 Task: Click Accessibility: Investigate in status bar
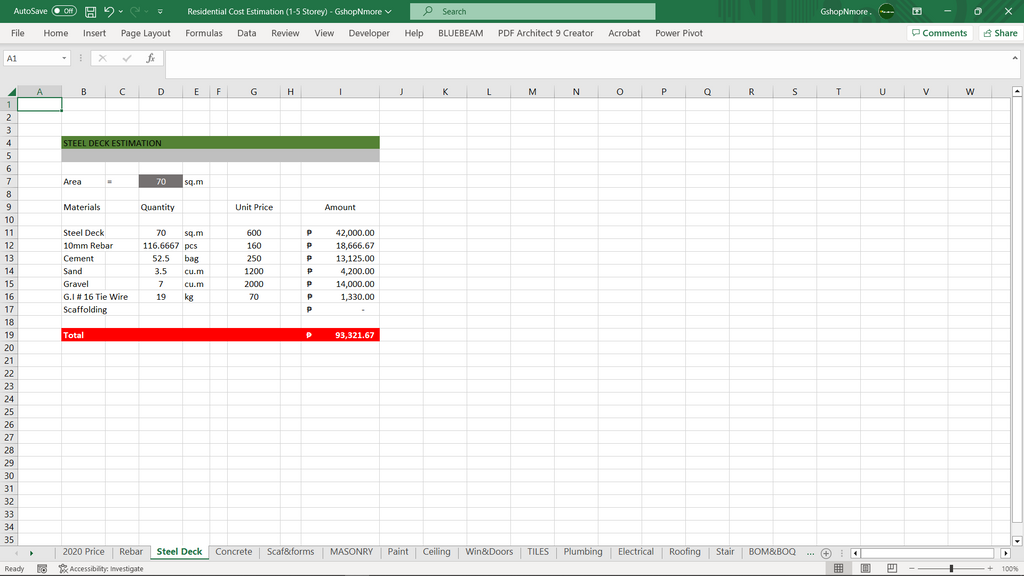pos(101,569)
